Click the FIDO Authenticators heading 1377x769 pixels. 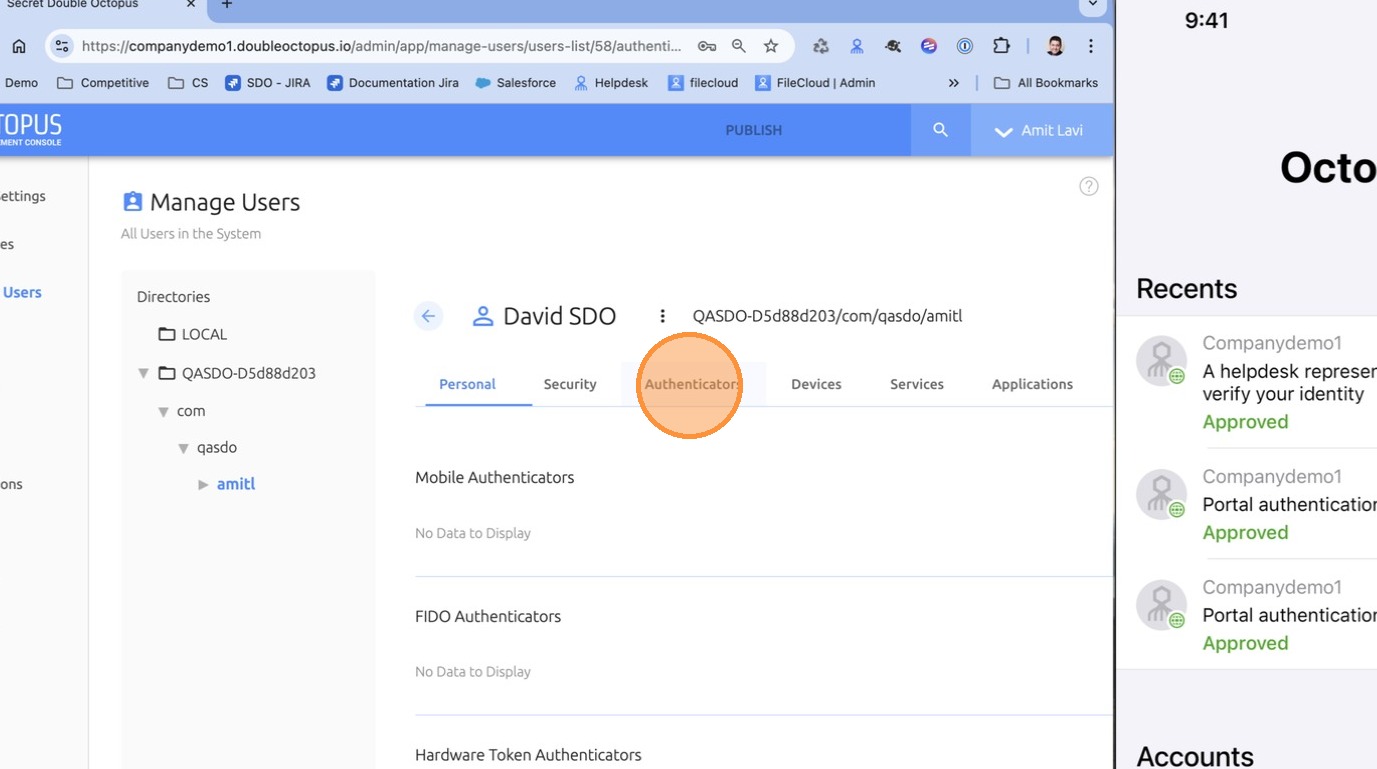tap(488, 617)
